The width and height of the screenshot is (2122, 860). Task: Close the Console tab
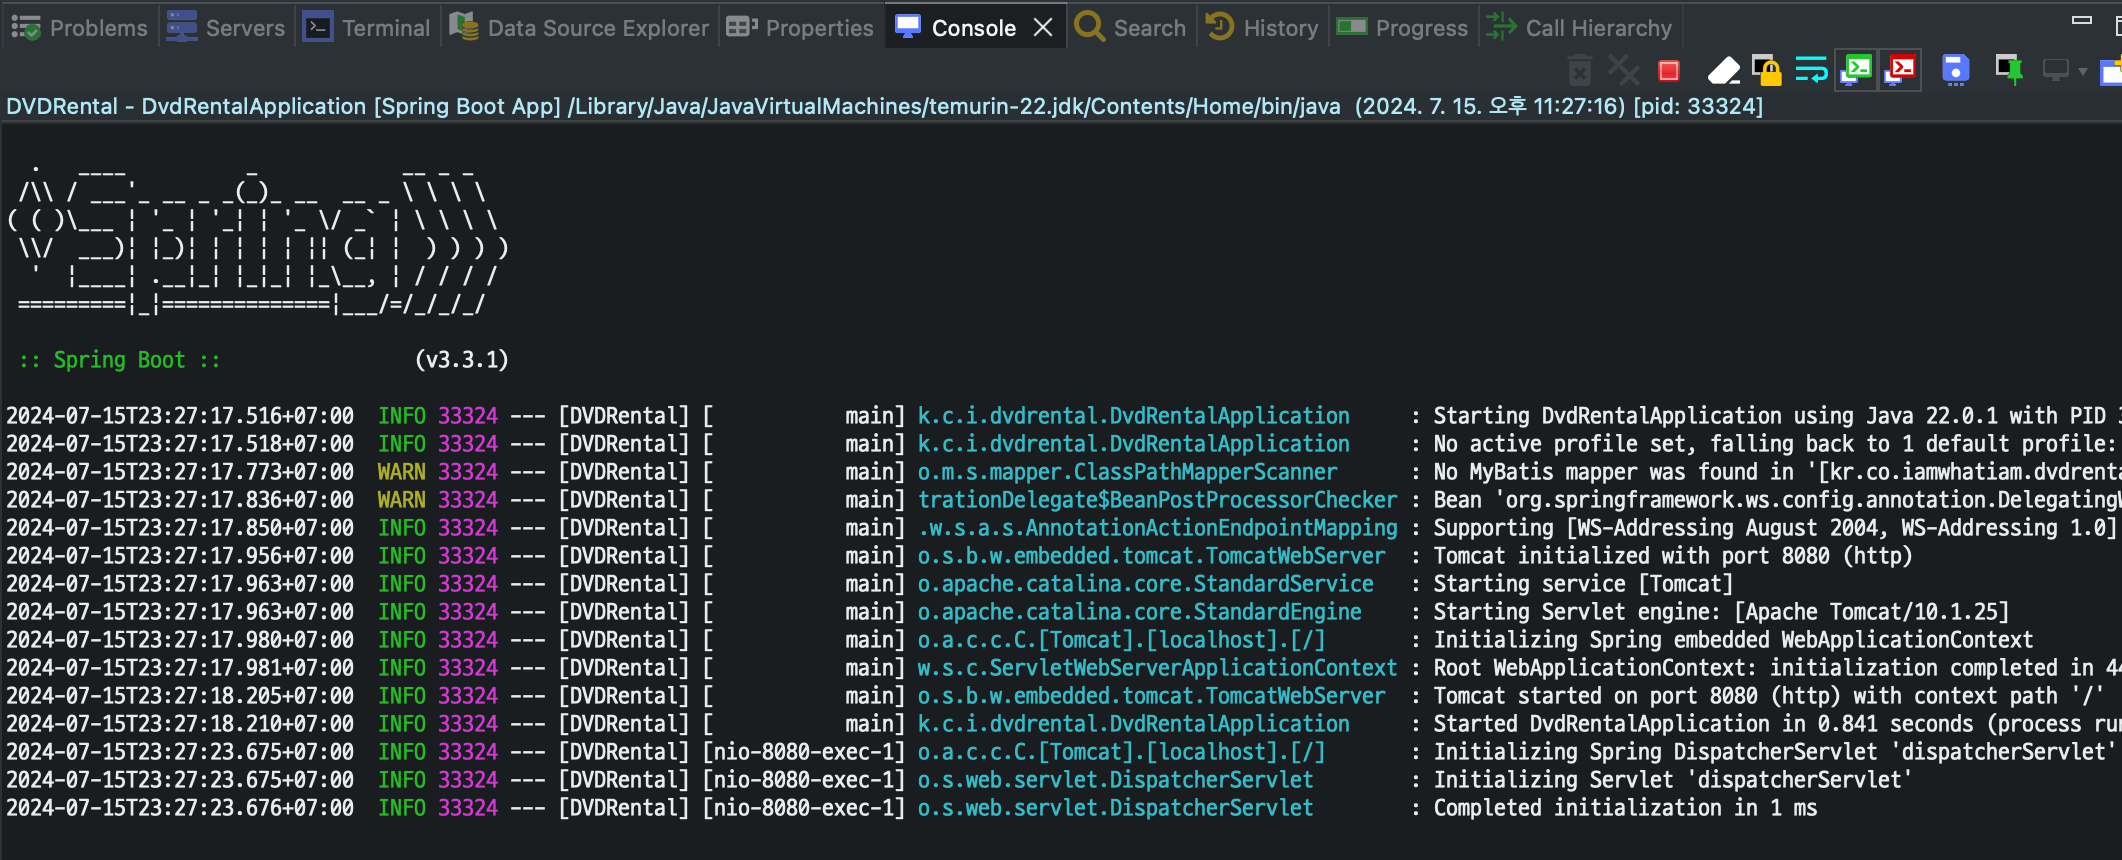(1043, 27)
